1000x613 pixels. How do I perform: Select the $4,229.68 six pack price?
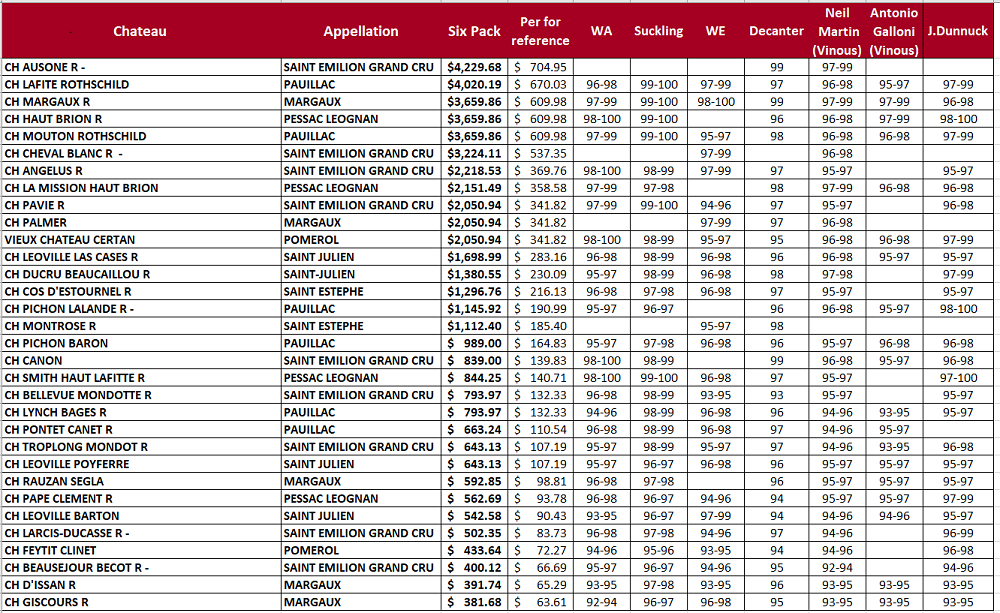pos(474,67)
